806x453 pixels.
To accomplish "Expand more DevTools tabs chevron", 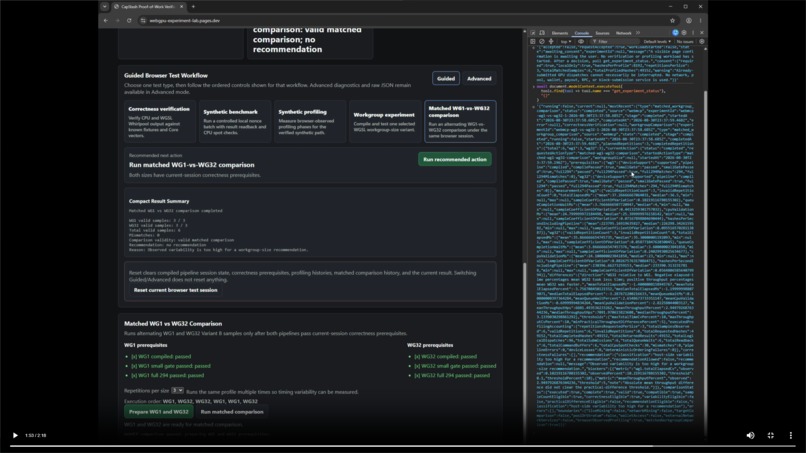I will (x=638, y=33).
